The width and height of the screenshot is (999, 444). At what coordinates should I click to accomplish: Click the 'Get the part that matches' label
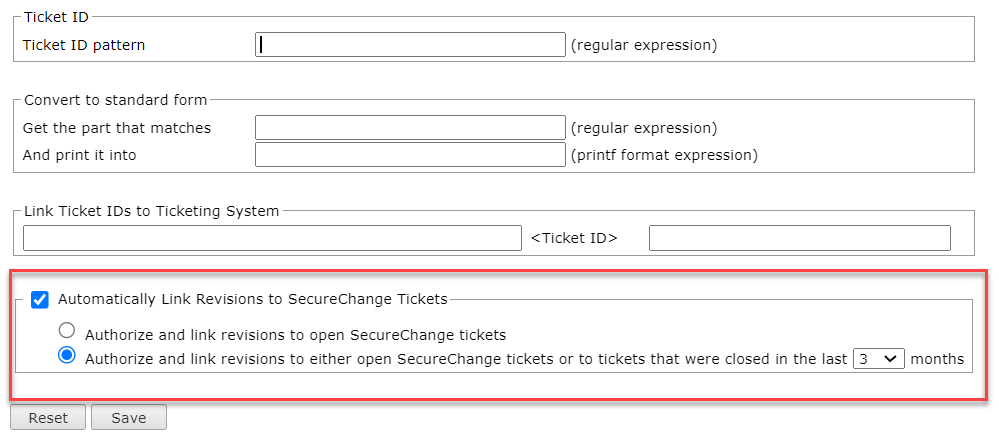coord(116,128)
